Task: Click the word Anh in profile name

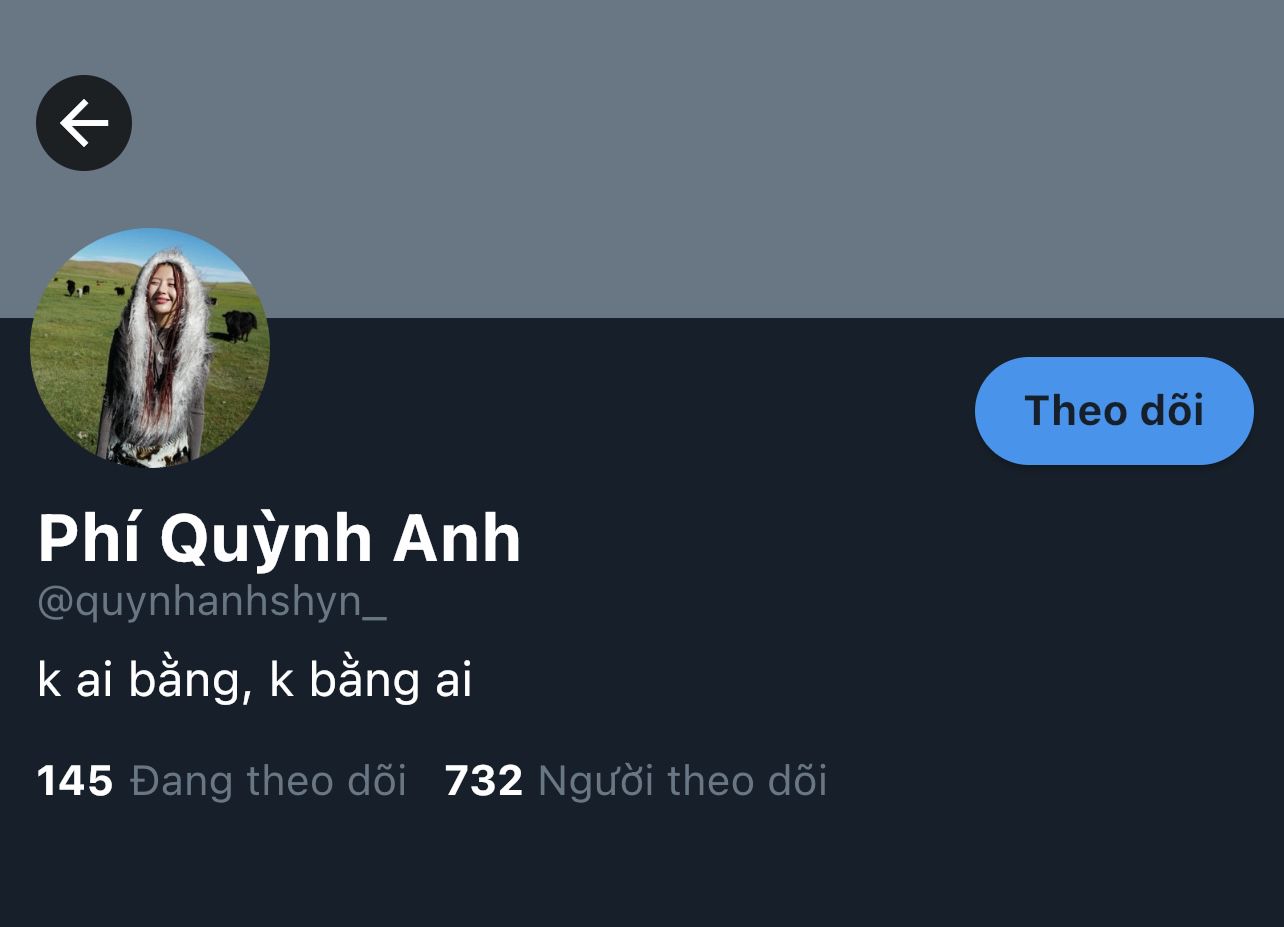Action: tap(457, 540)
